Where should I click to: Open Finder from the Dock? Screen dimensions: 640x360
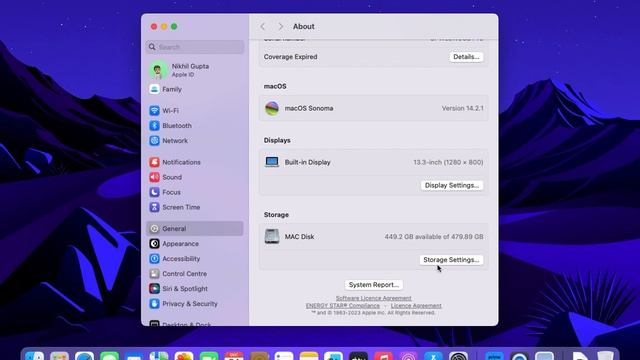click(x=35, y=356)
